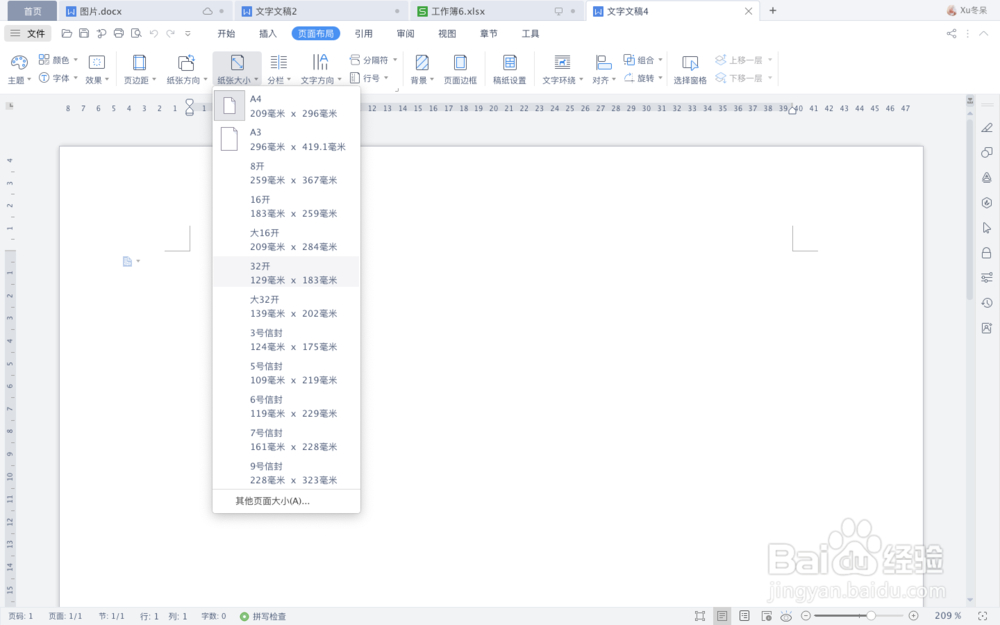Switch to the 审阅 tab
Screen dimensions: 1000x625
click(405, 34)
